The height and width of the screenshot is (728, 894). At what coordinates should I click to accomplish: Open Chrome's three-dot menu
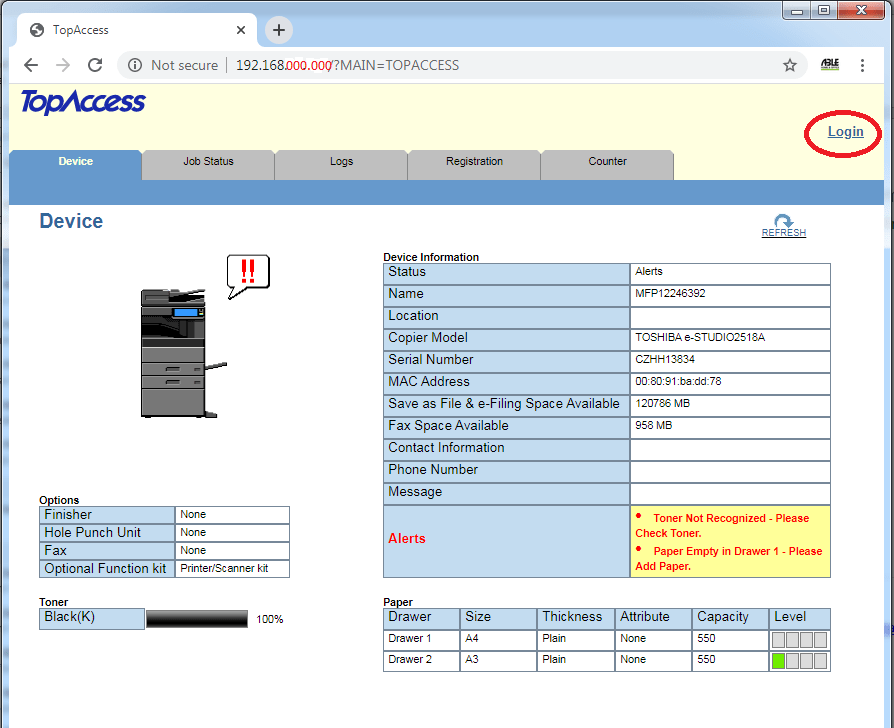[x=862, y=64]
